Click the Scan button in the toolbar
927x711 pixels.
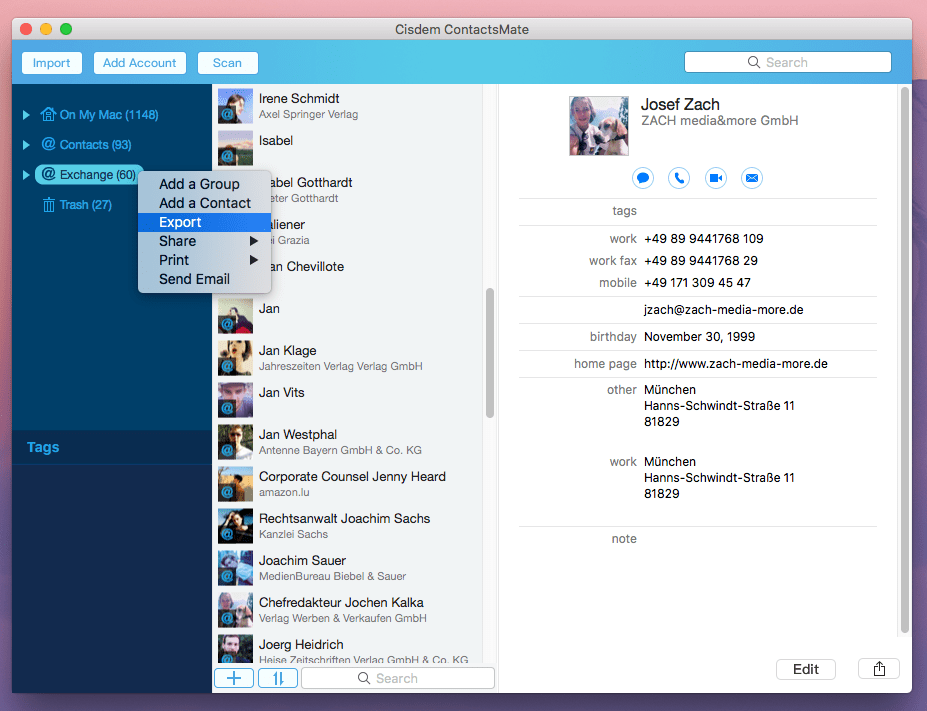(227, 62)
